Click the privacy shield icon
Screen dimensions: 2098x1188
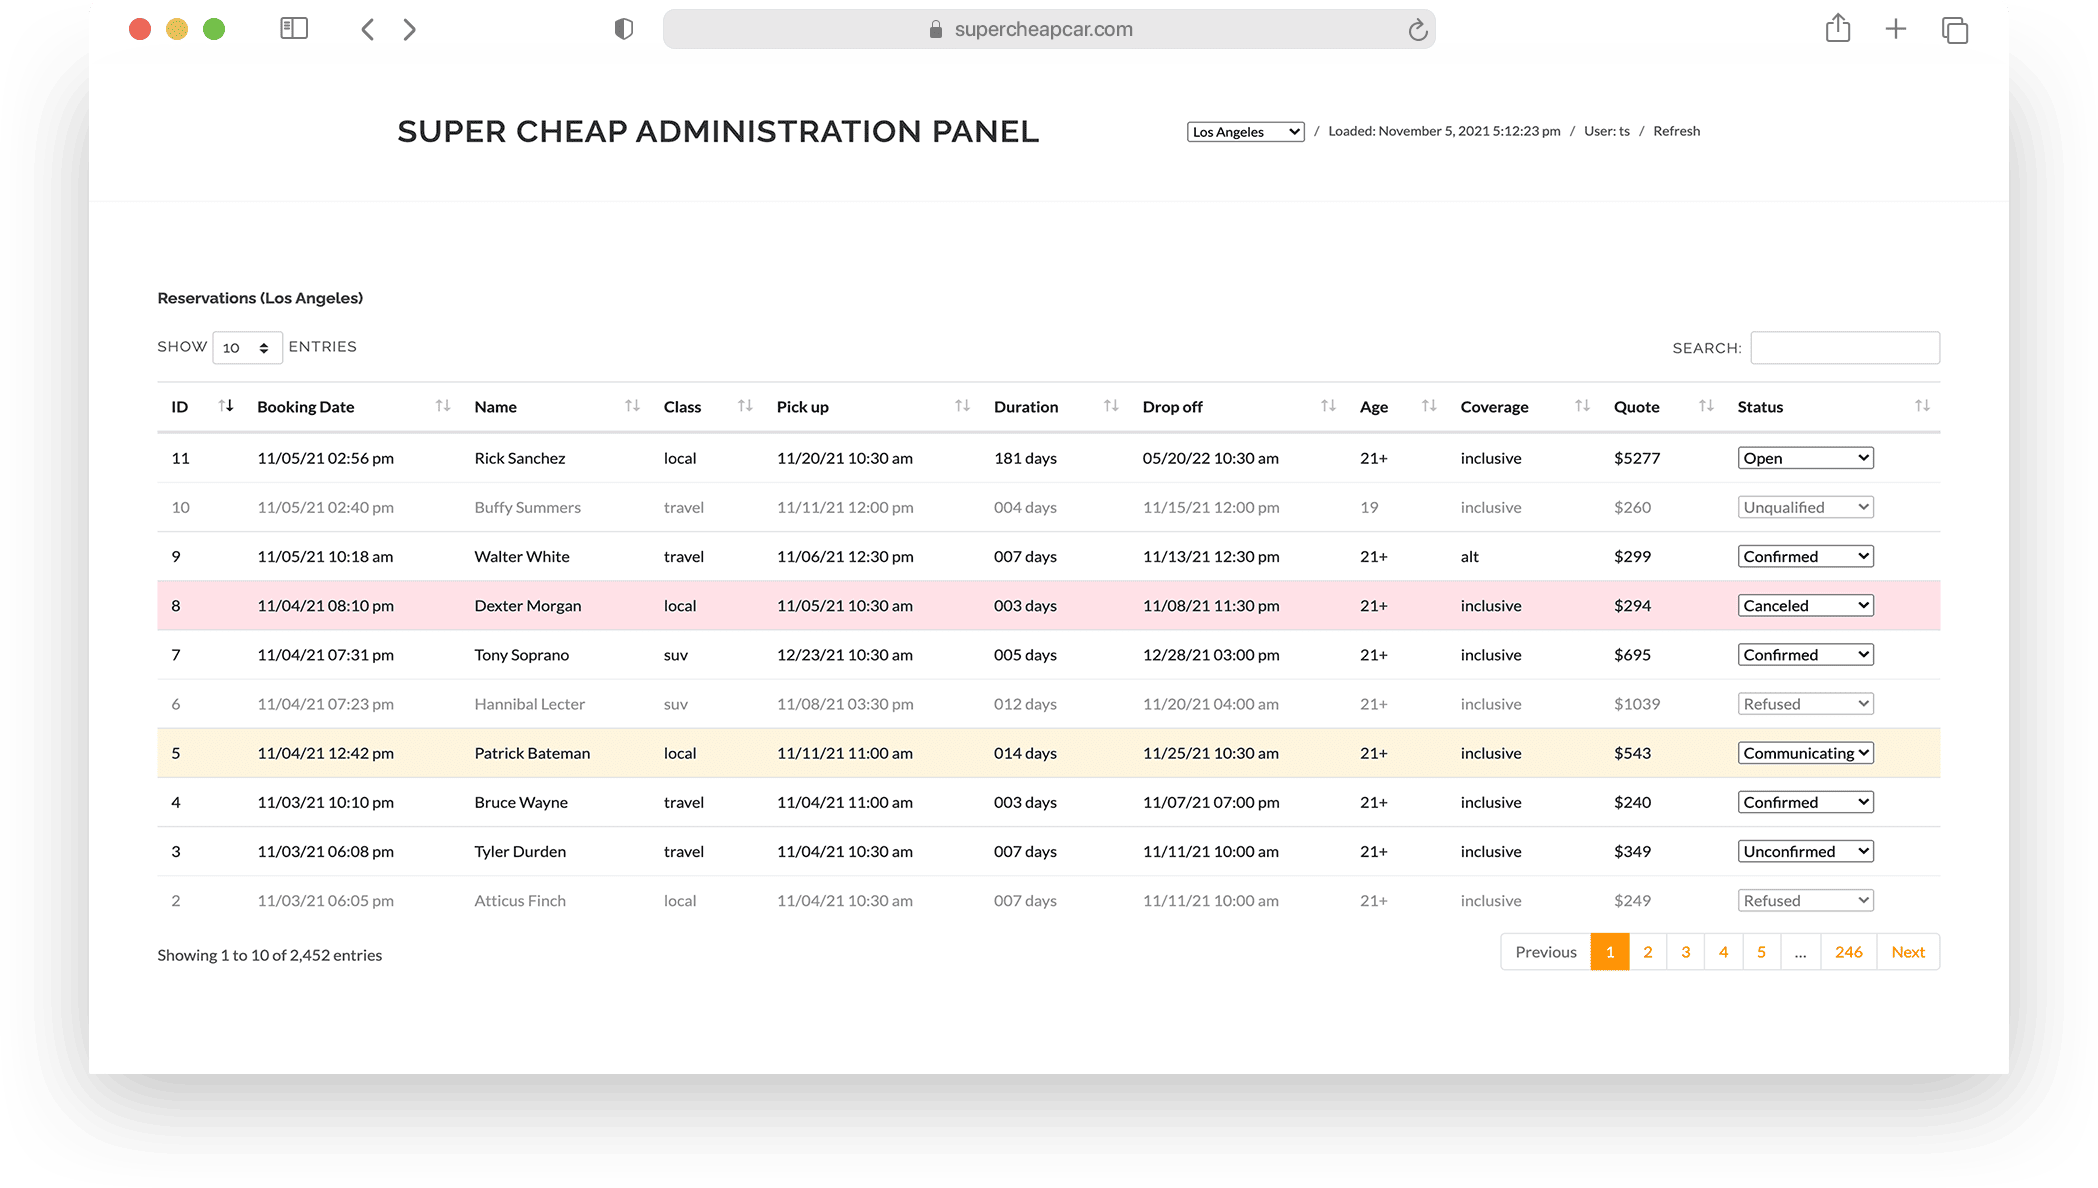click(624, 29)
